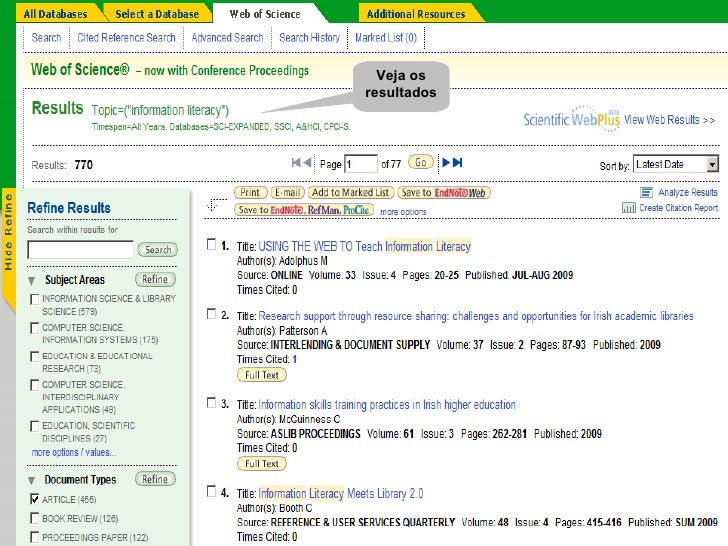
Task: Click the Scientific WebPlus logo
Action: 572,119
